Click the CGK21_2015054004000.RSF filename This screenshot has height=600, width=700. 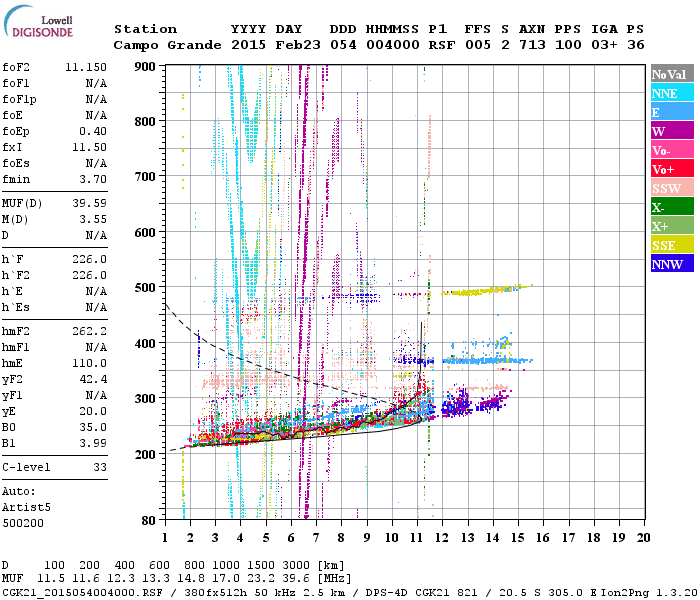coord(83,593)
